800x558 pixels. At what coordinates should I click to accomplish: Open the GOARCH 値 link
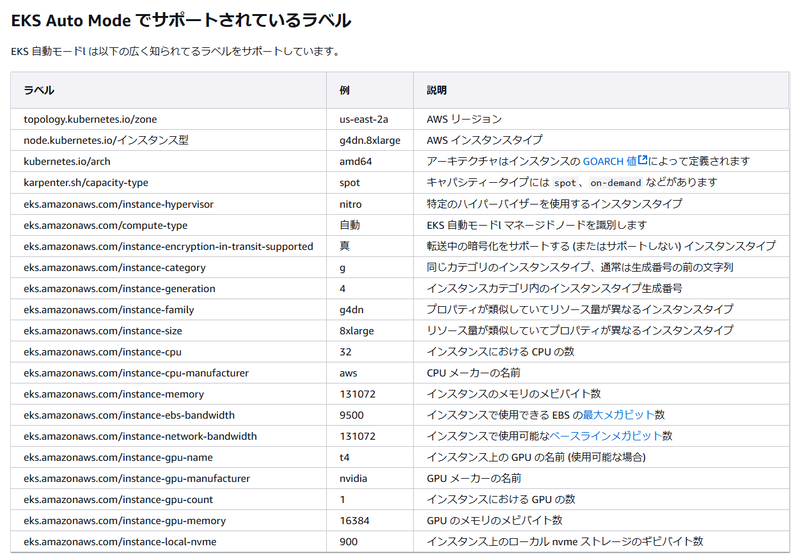(609, 161)
